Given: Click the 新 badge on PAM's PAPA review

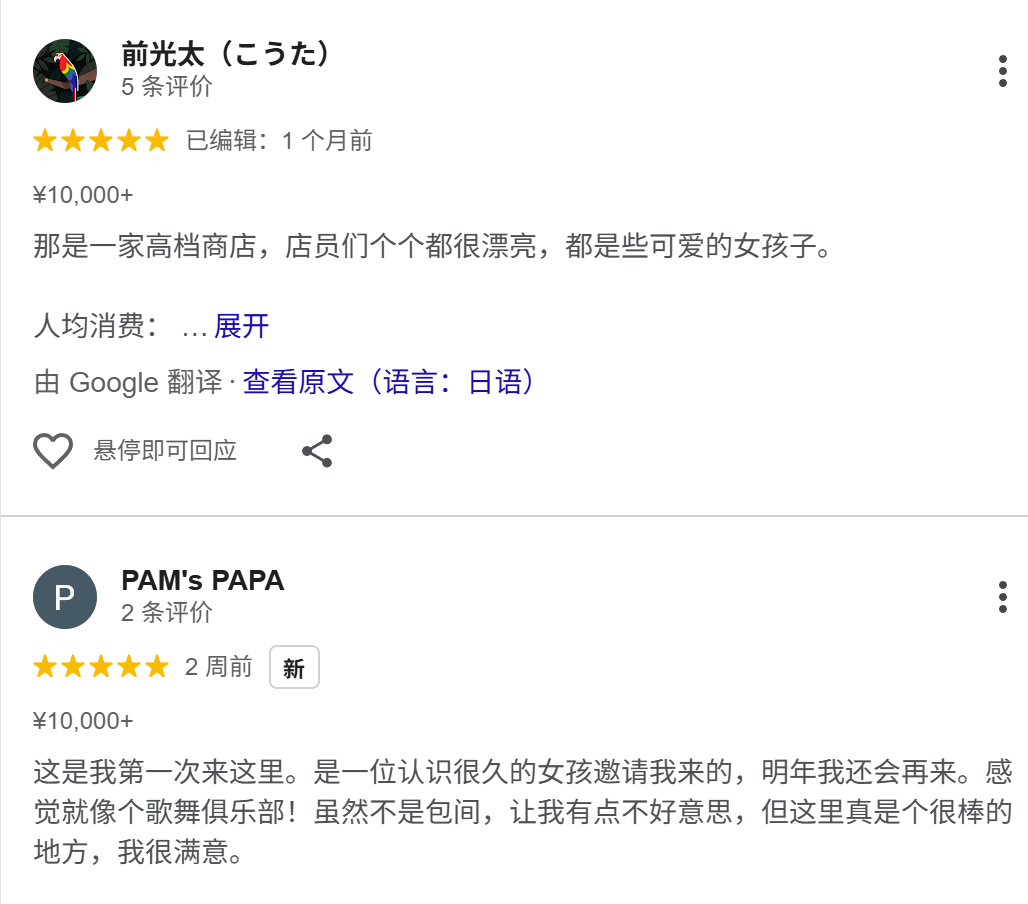Looking at the screenshot, I should point(294,668).
